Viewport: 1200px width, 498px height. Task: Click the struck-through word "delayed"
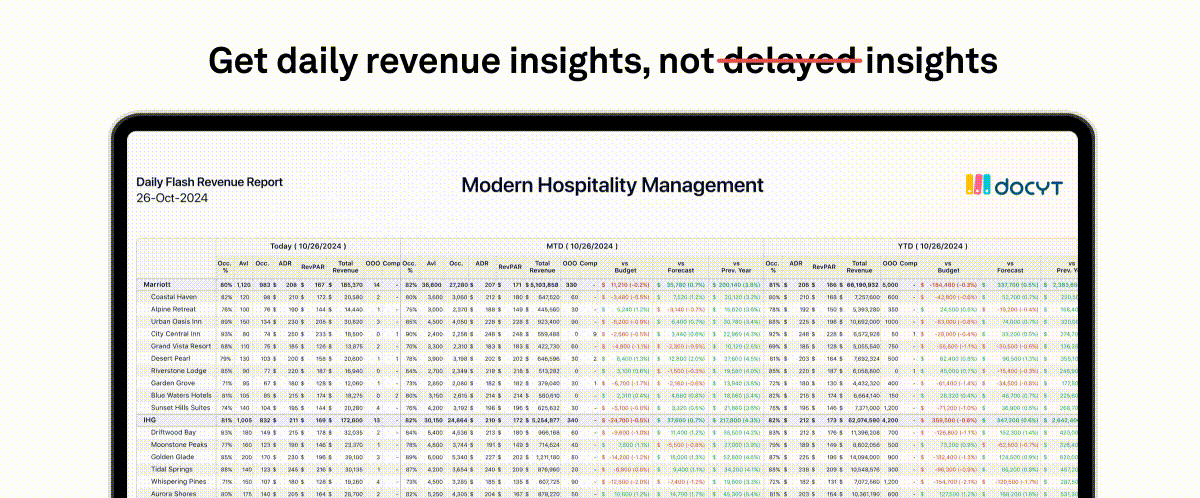tap(789, 61)
